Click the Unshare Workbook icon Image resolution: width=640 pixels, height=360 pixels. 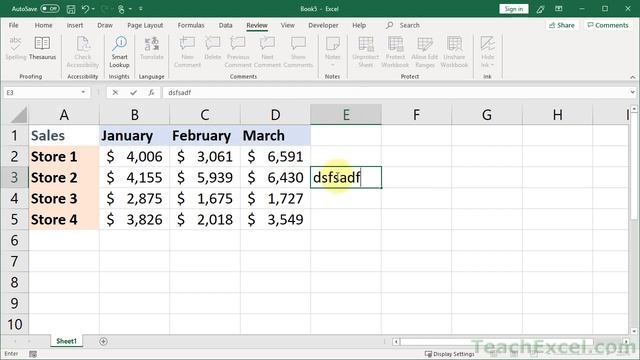click(454, 51)
